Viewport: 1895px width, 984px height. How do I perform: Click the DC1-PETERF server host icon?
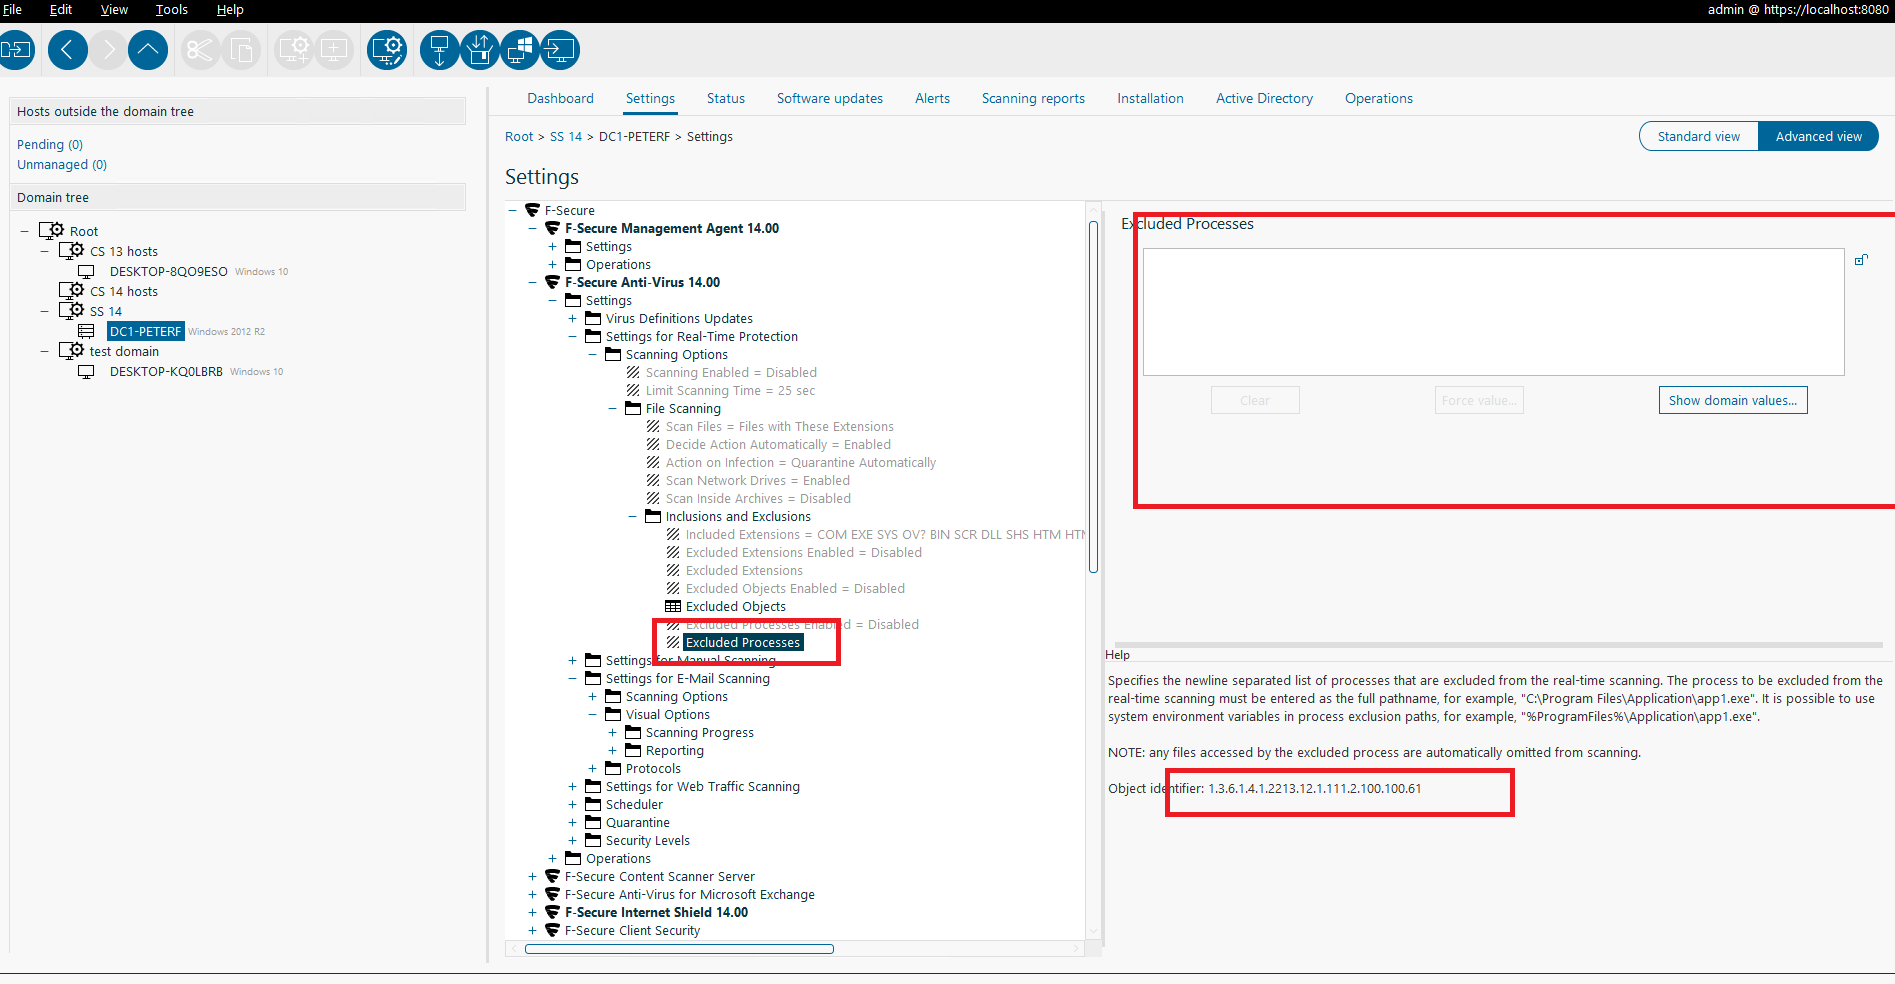86,331
